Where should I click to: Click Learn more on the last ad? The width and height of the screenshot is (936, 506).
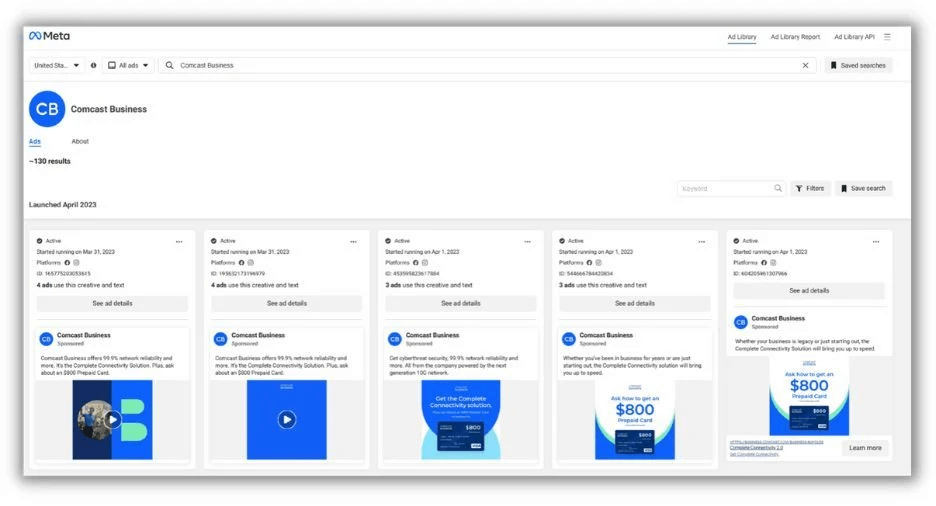click(x=865, y=448)
